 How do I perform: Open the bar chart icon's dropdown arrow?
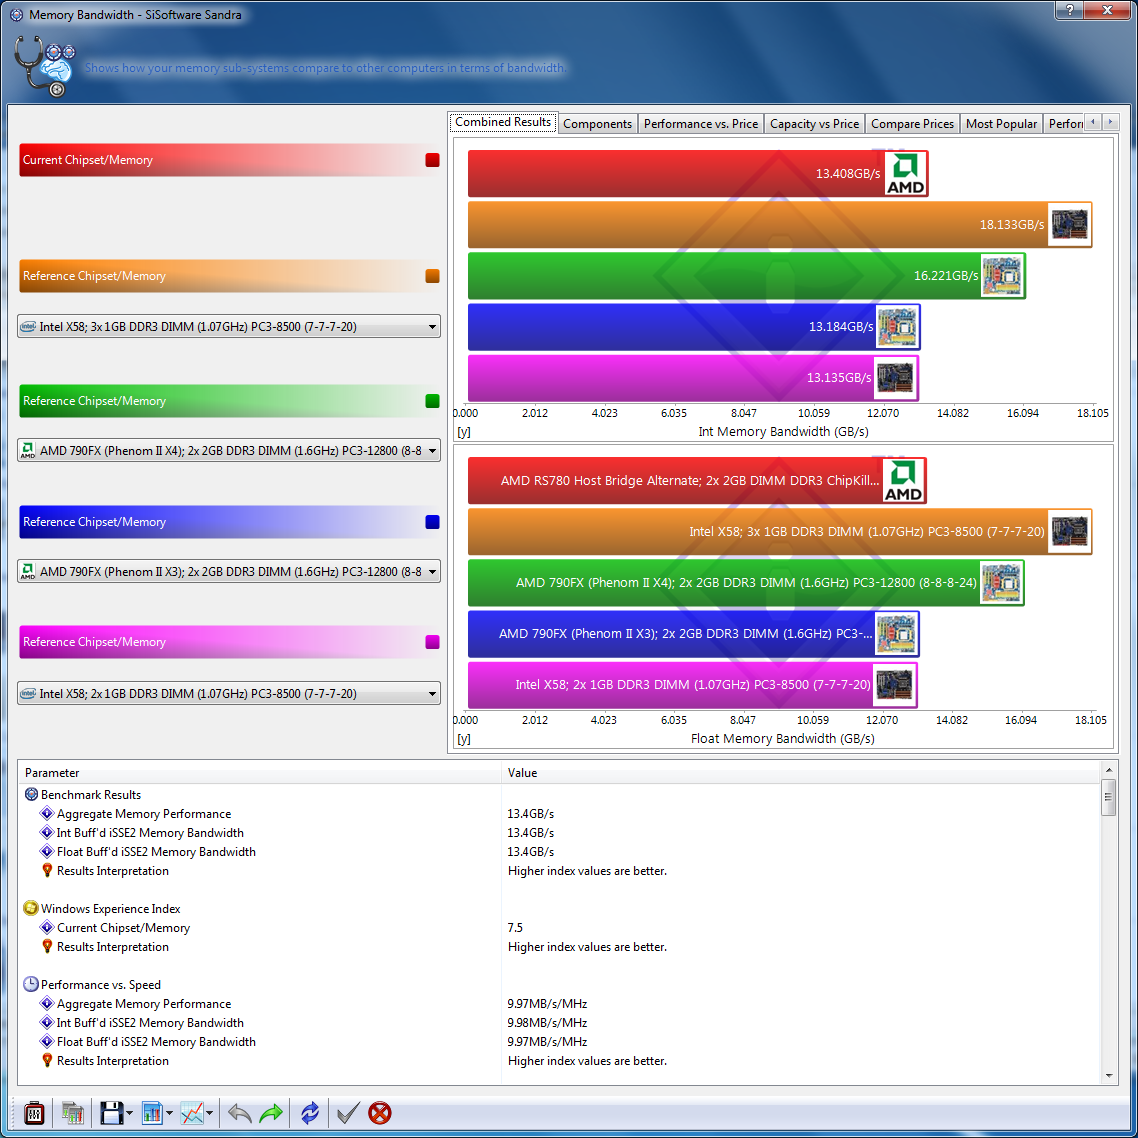169,1113
